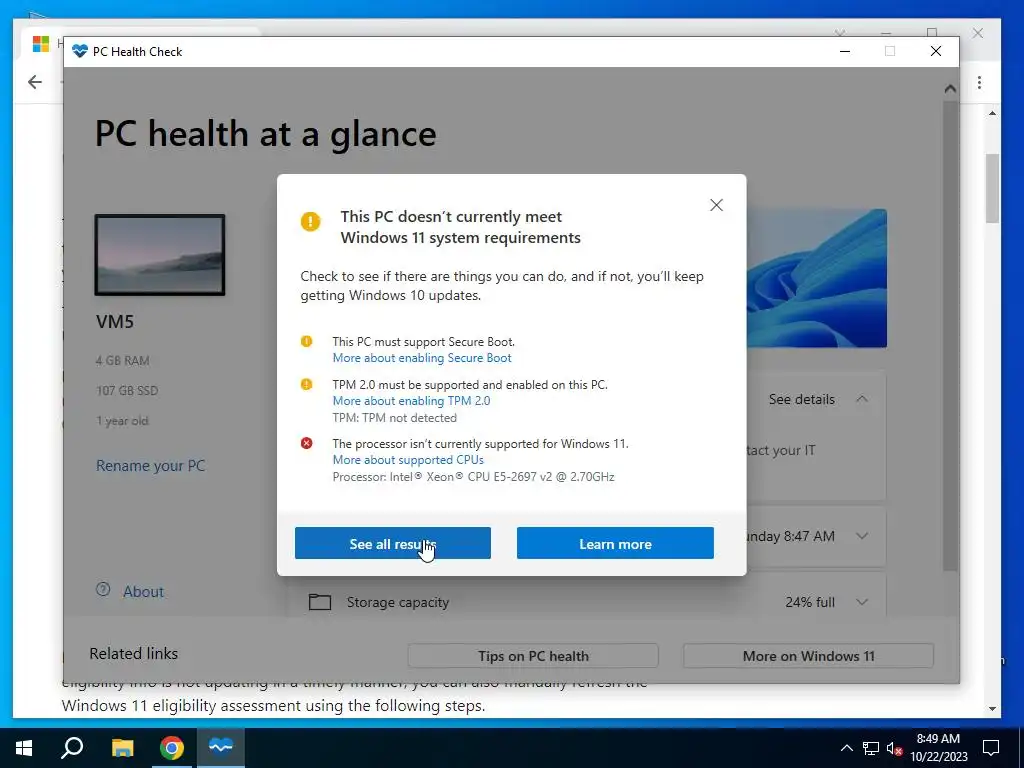Viewport: 1024px width, 768px height.
Task: Click the muted volume icon
Action: (x=895, y=748)
